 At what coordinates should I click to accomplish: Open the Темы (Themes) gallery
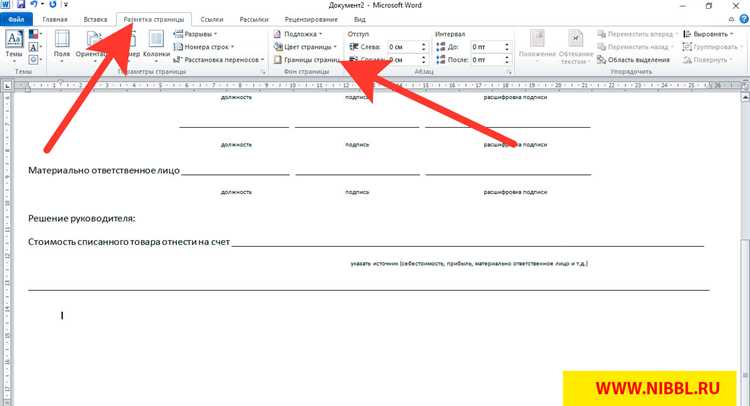point(14,44)
